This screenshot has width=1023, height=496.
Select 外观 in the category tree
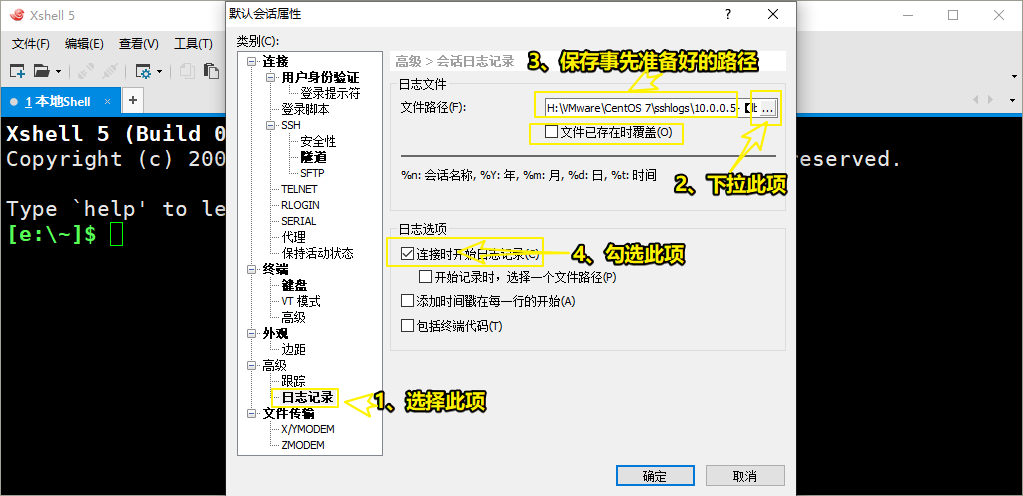coord(275,333)
